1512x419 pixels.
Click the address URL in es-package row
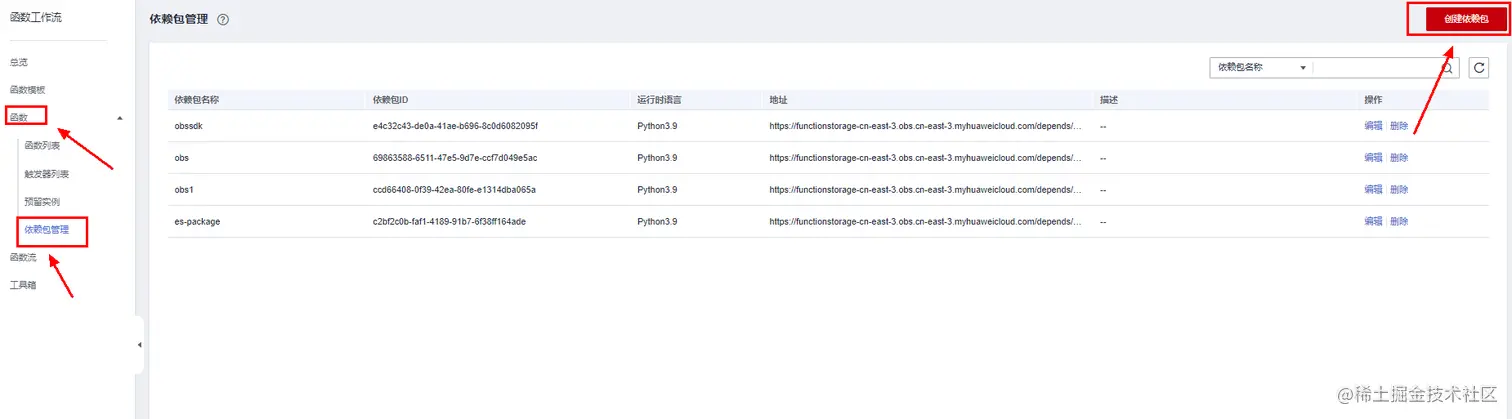925,221
